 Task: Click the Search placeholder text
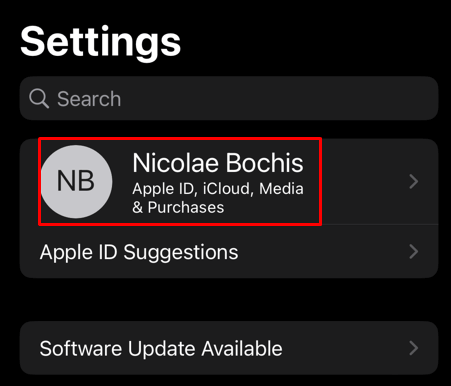(x=89, y=99)
